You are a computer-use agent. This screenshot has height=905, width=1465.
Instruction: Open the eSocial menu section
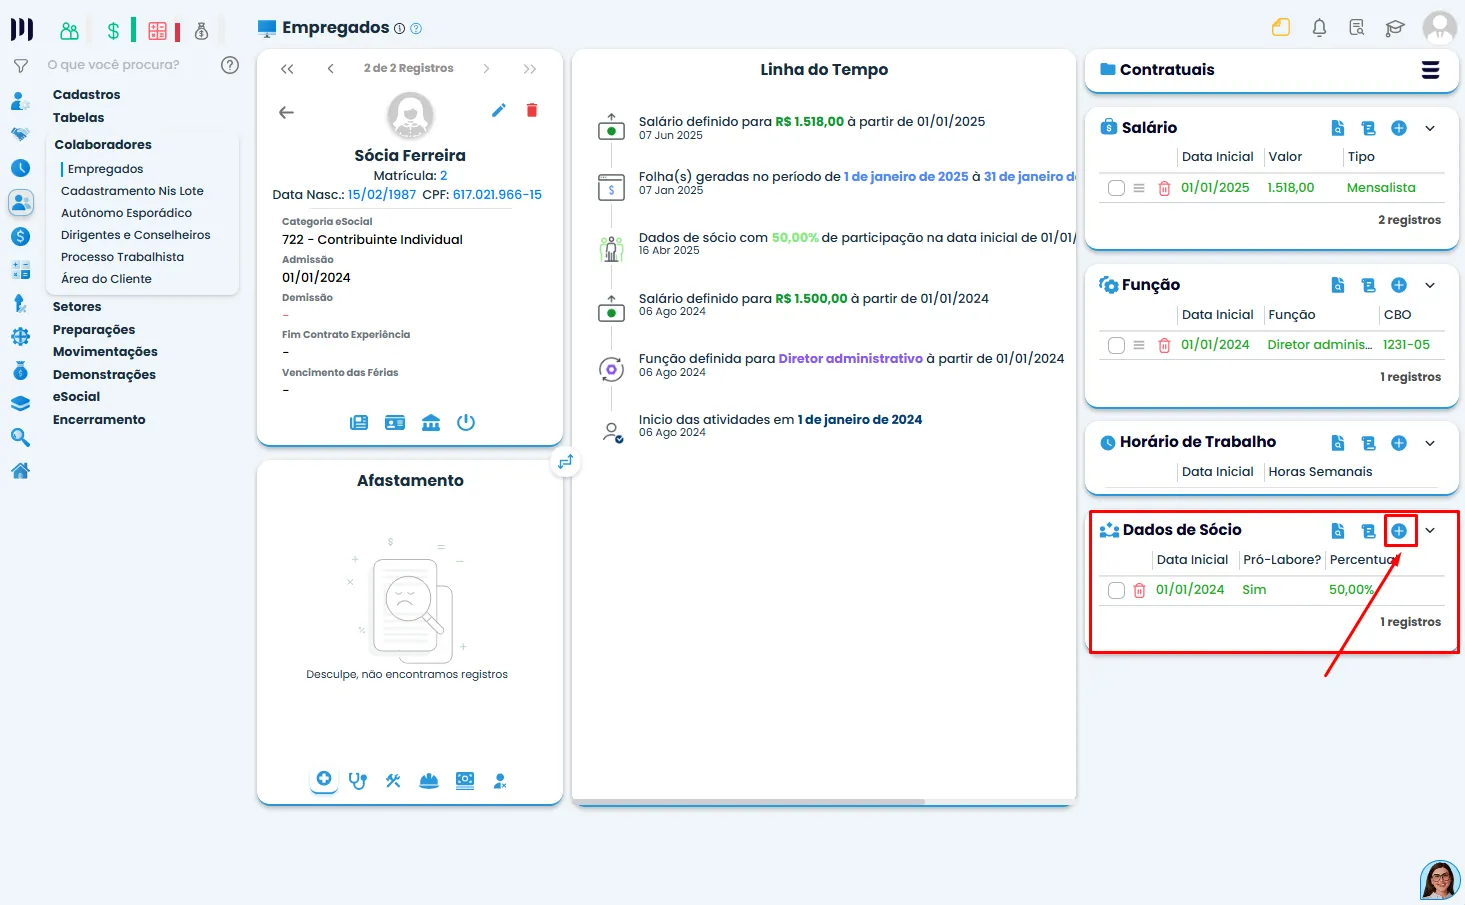pyautogui.click(x=76, y=397)
